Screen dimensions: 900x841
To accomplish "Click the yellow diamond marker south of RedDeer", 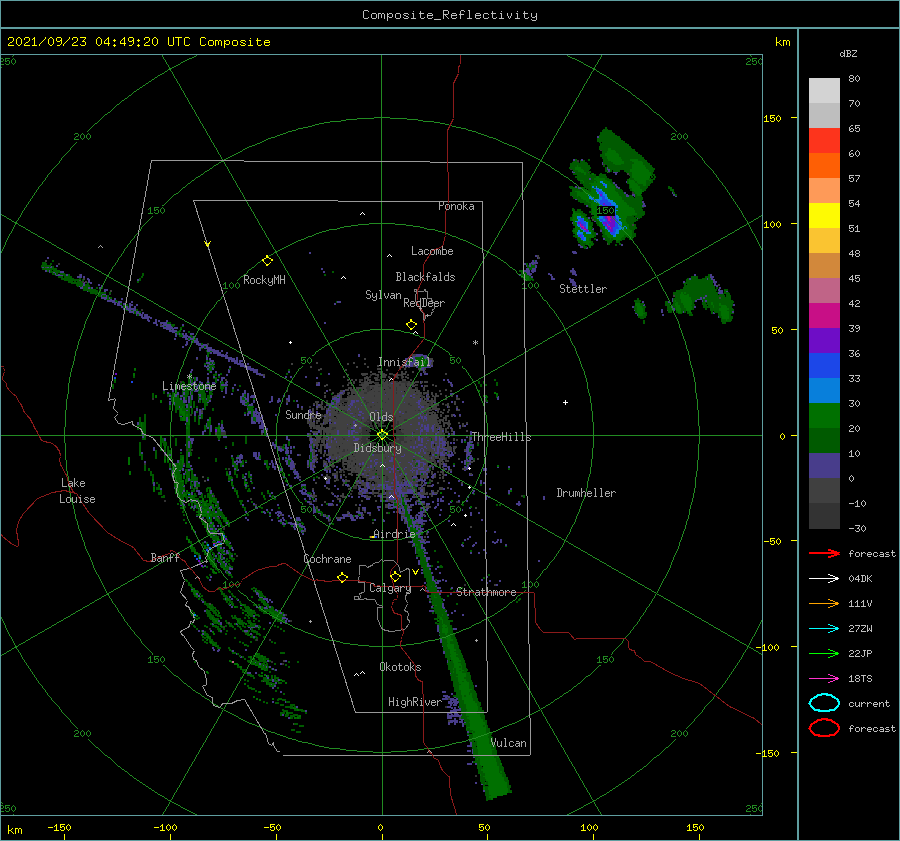I will click(412, 325).
